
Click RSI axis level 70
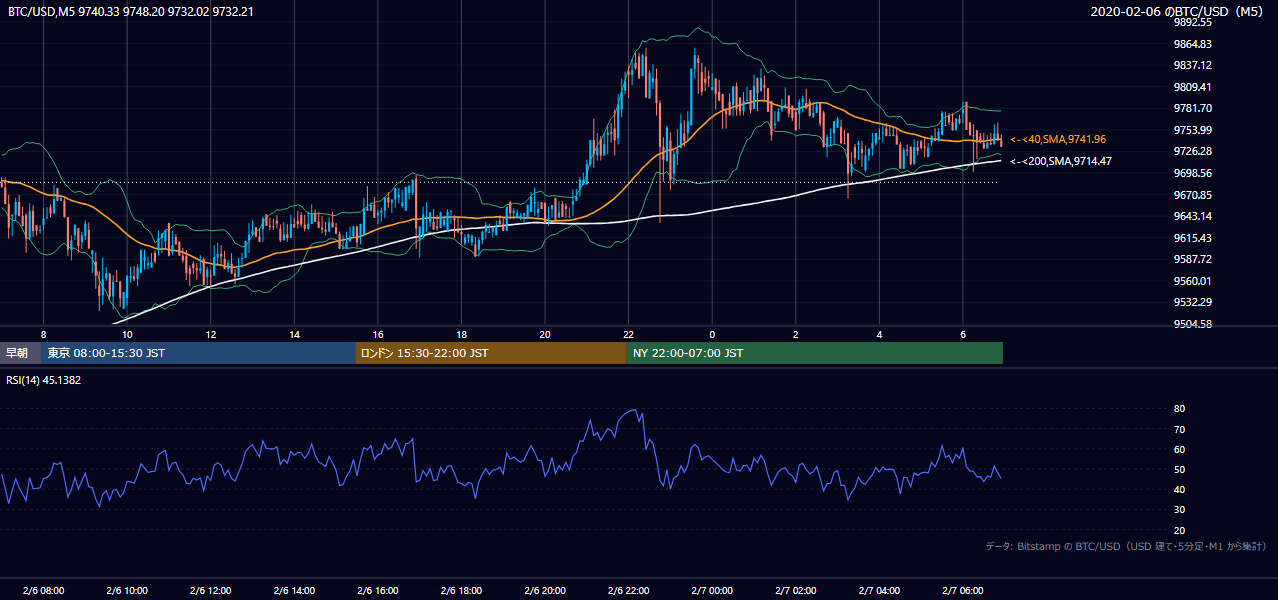click(x=1179, y=429)
